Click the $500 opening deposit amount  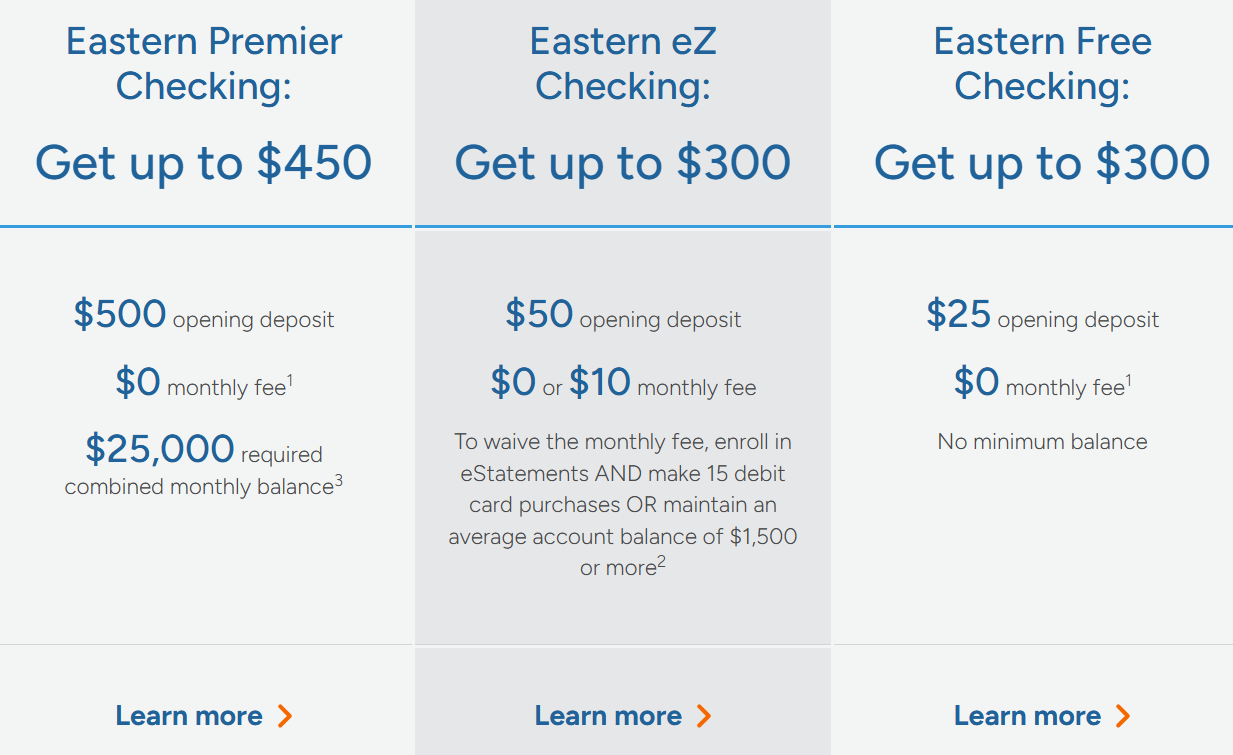119,314
